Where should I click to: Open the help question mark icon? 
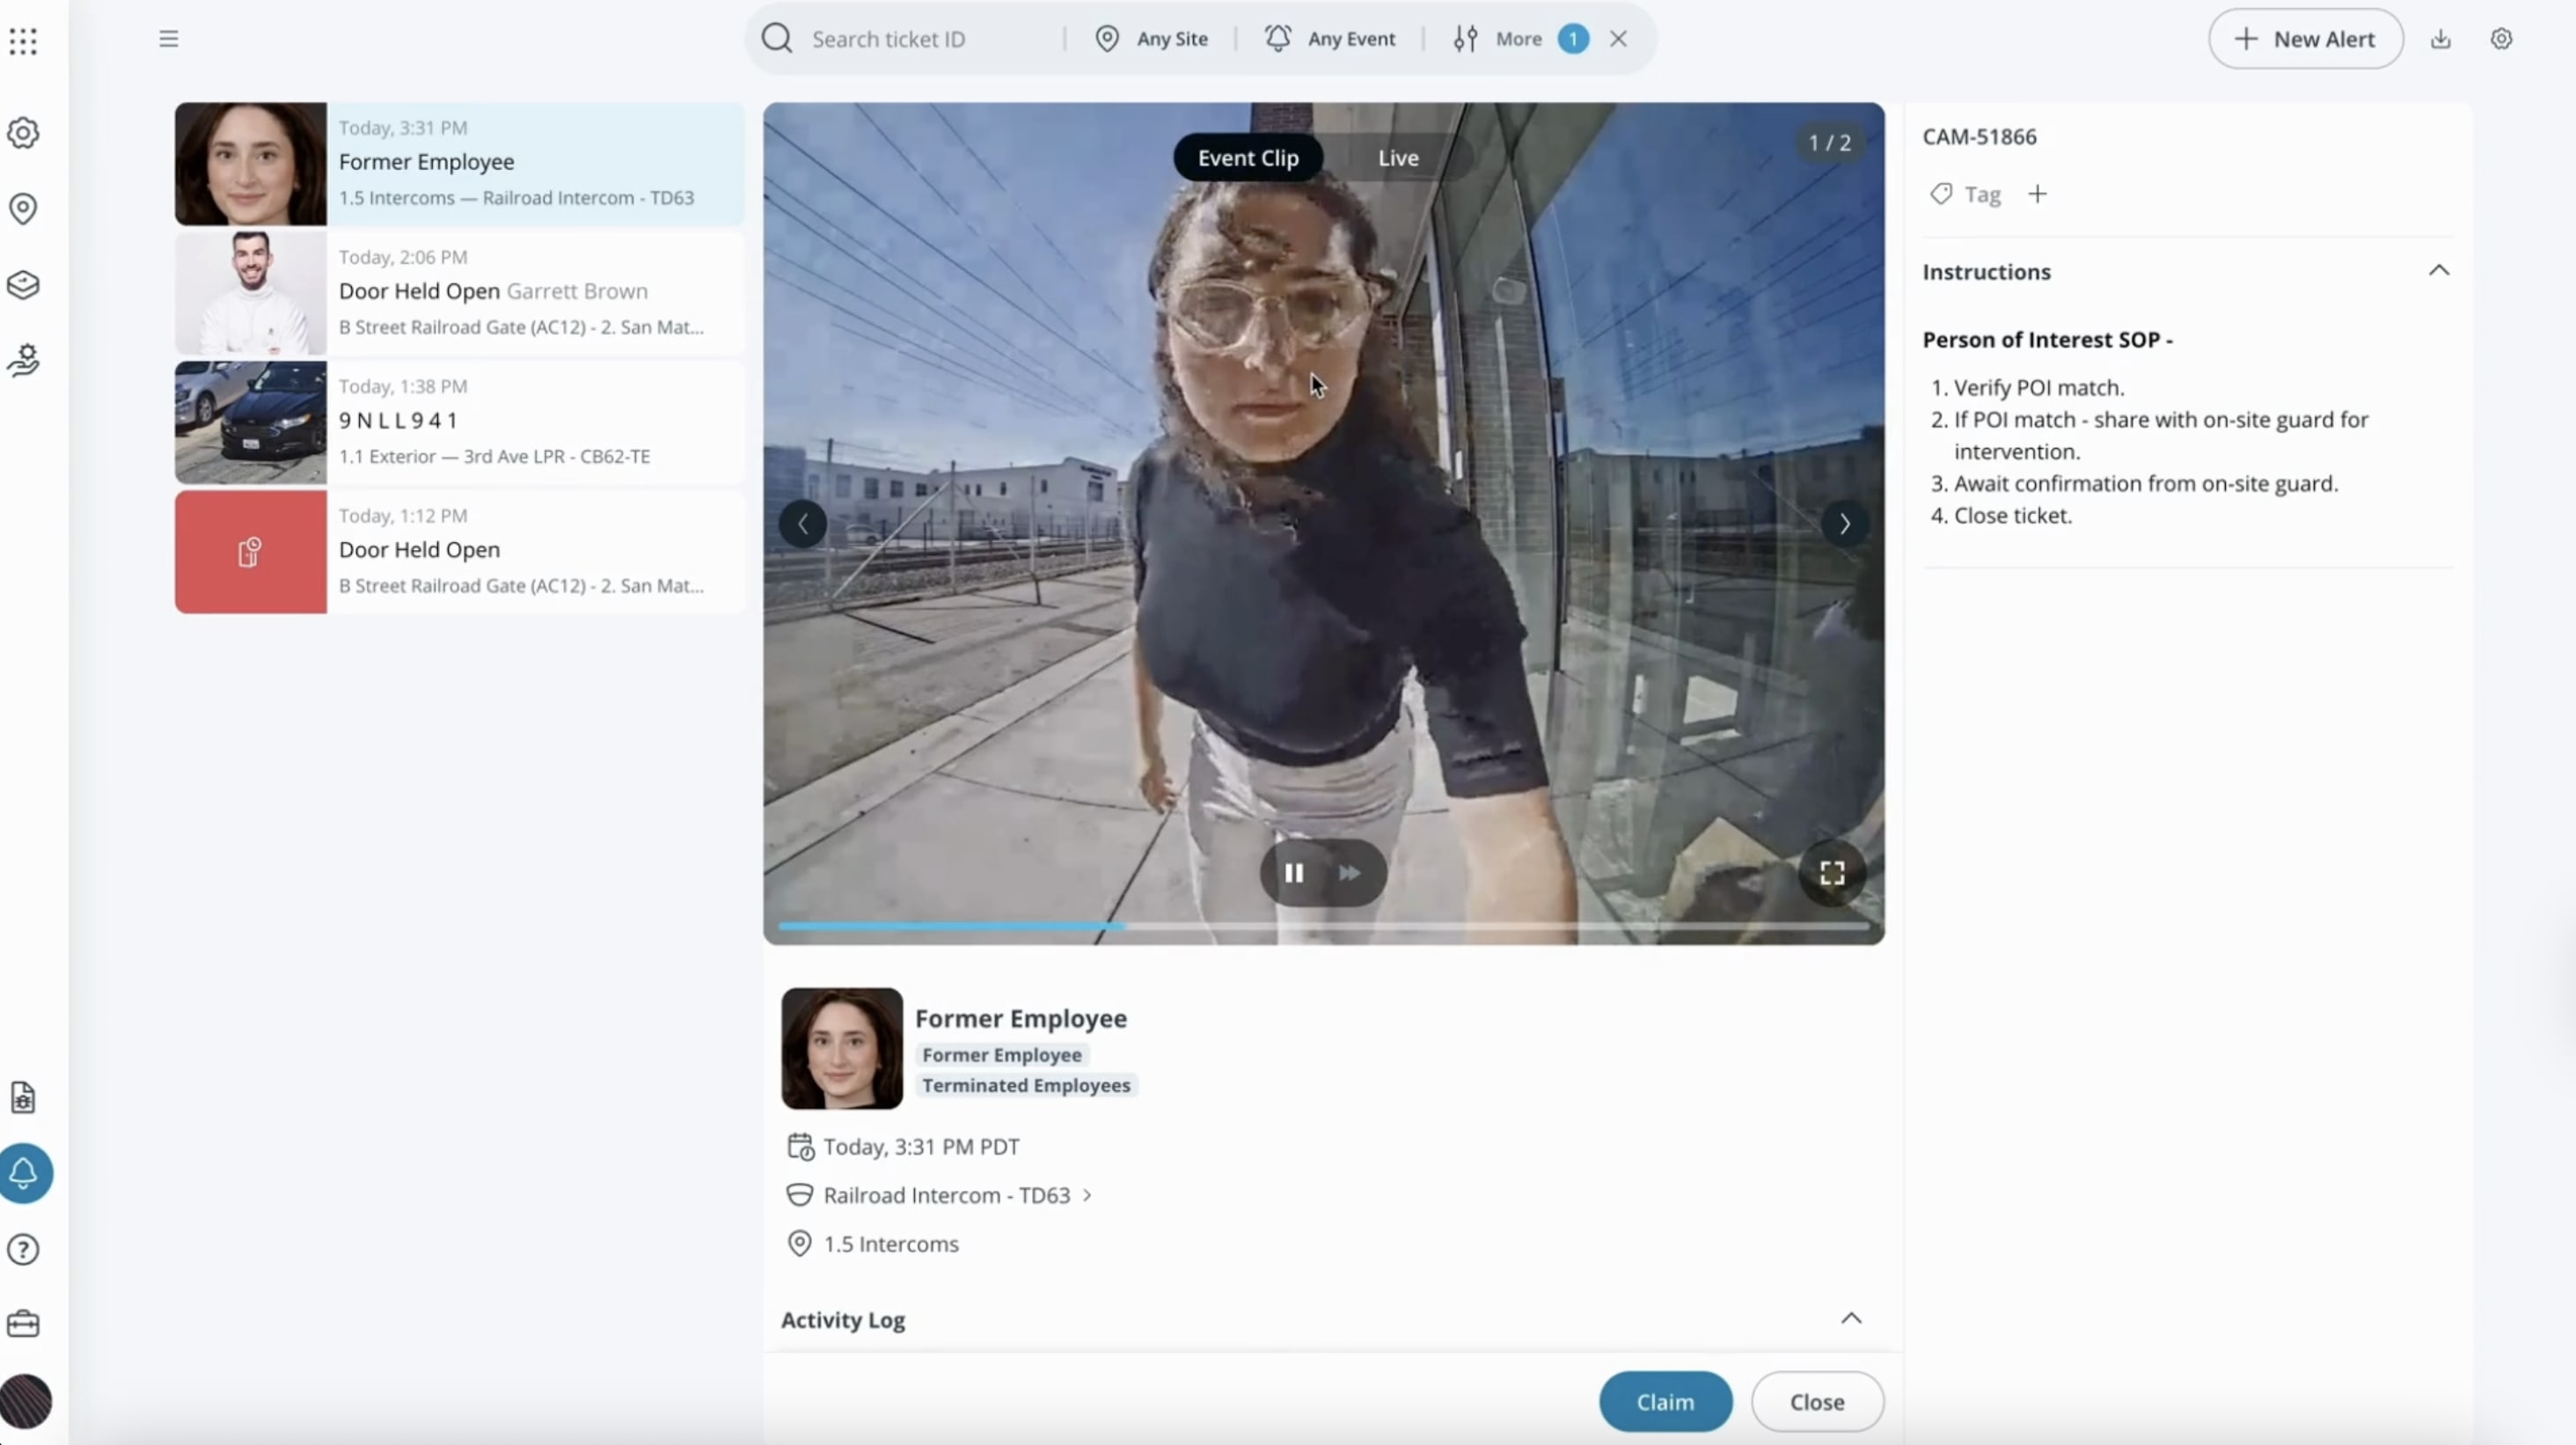coord(23,1249)
